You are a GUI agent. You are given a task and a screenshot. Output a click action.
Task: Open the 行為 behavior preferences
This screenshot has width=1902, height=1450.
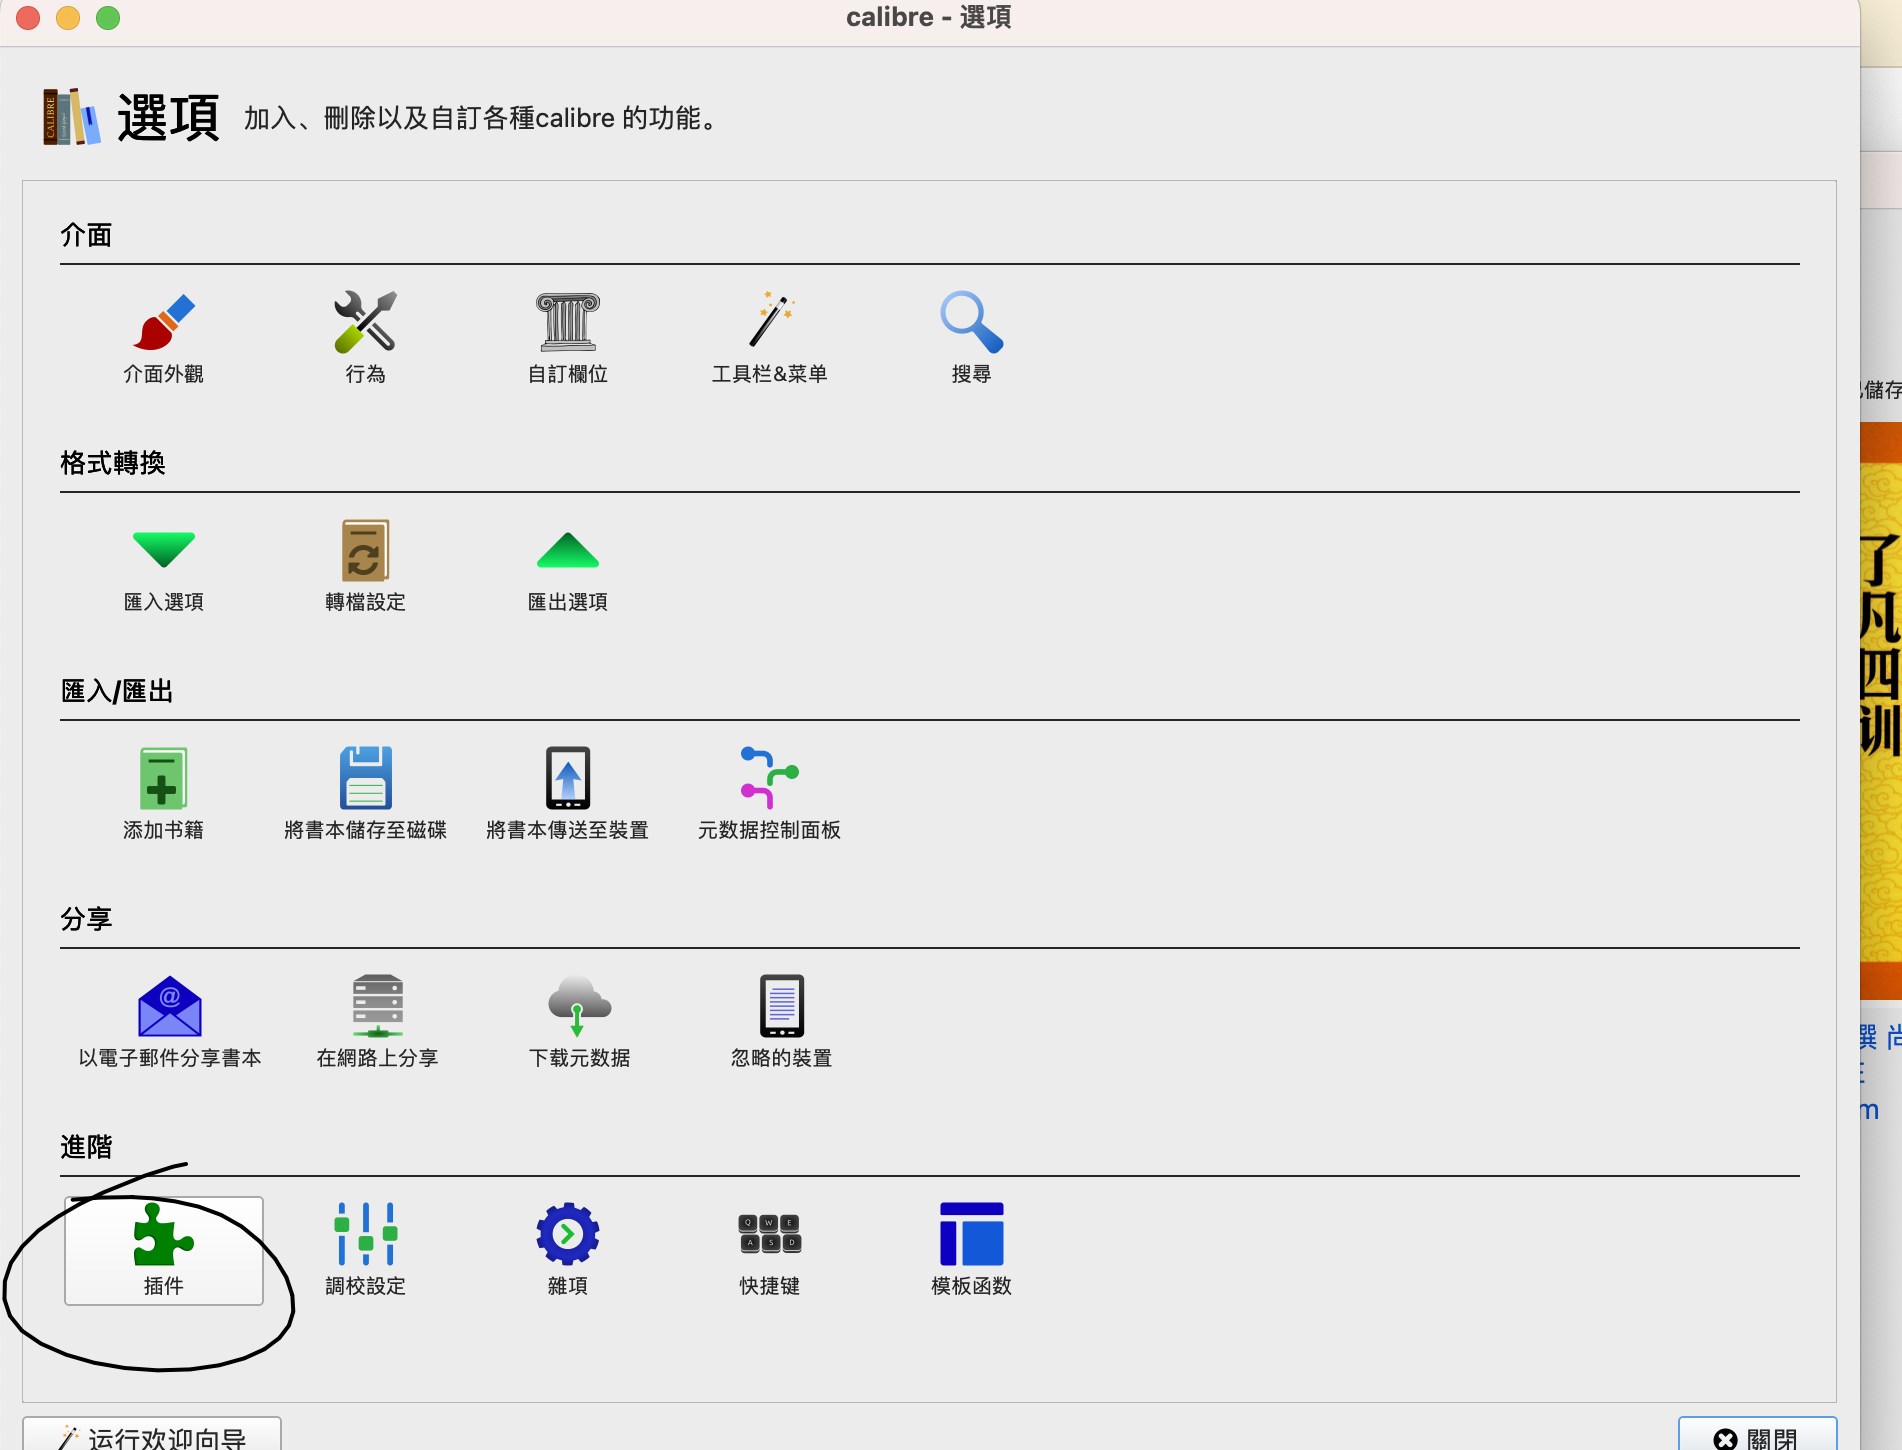(x=365, y=338)
